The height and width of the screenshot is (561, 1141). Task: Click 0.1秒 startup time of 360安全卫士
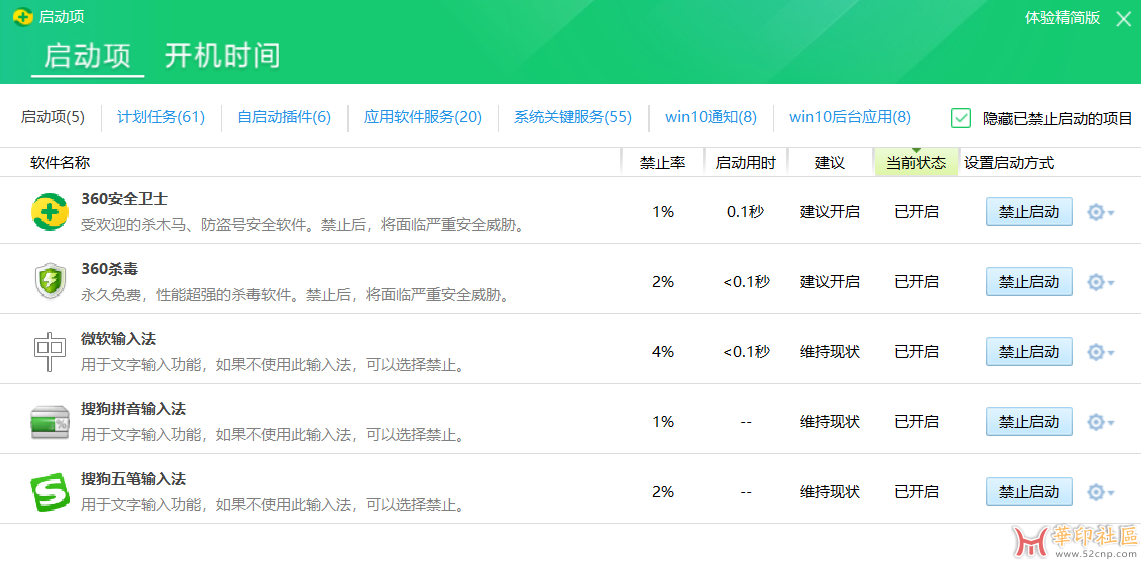tap(745, 212)
